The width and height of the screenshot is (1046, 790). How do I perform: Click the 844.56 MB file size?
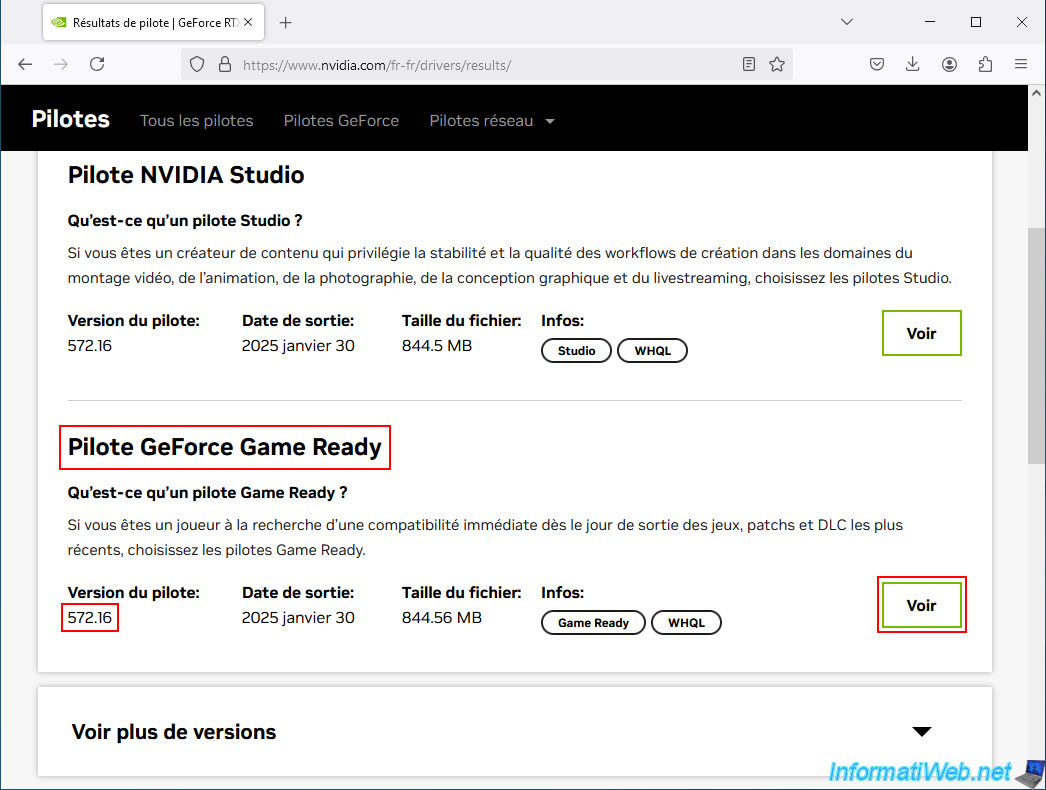click(442, 618)
